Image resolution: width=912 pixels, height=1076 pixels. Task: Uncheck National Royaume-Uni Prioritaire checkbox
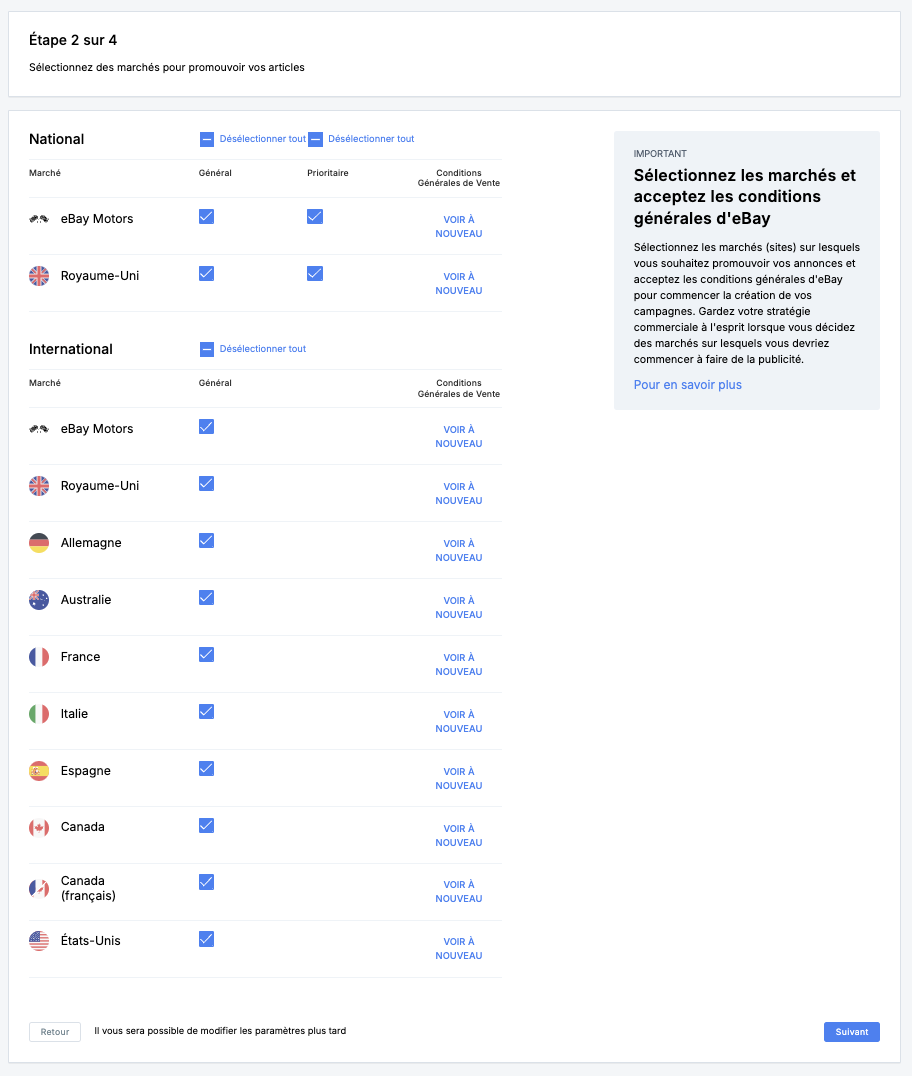315,274
